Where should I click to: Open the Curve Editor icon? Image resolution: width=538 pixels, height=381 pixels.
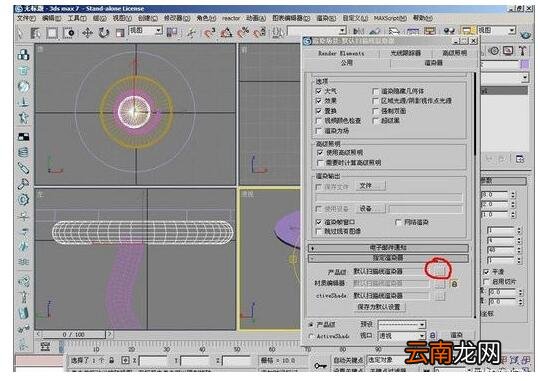413,32
